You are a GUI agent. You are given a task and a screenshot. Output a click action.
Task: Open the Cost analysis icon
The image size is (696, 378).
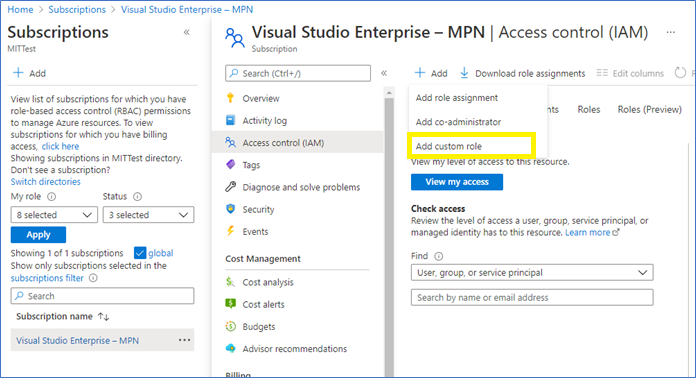(230, 282)
